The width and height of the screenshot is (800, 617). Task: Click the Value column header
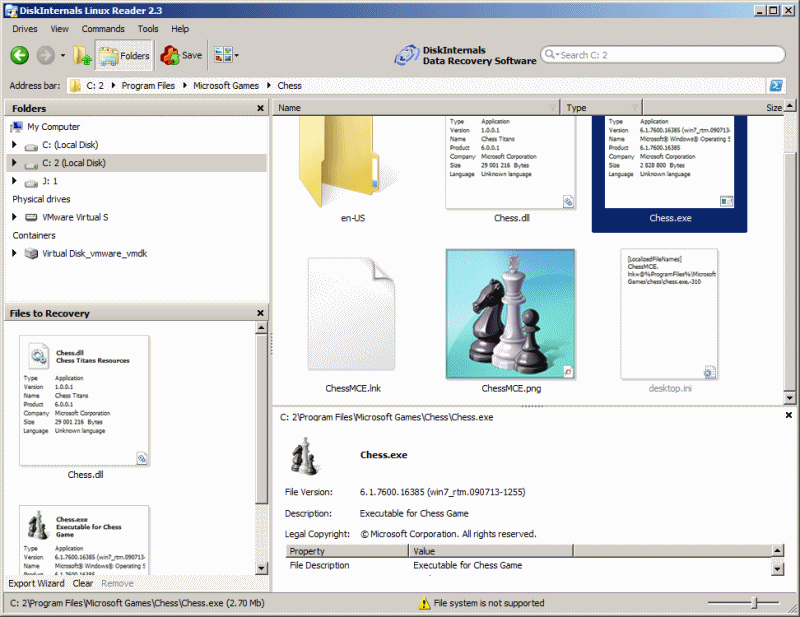pos(491,551)
